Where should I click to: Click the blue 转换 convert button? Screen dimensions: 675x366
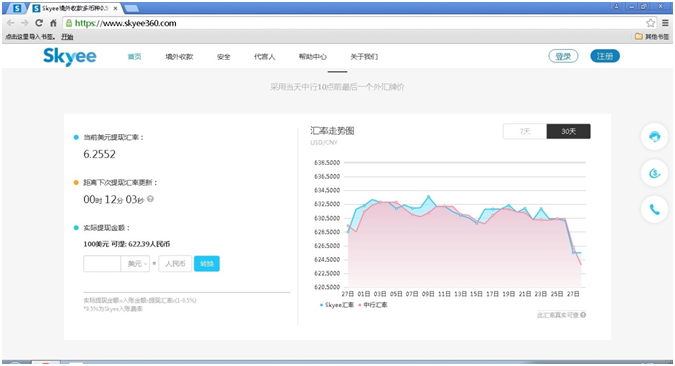point(207,264)
